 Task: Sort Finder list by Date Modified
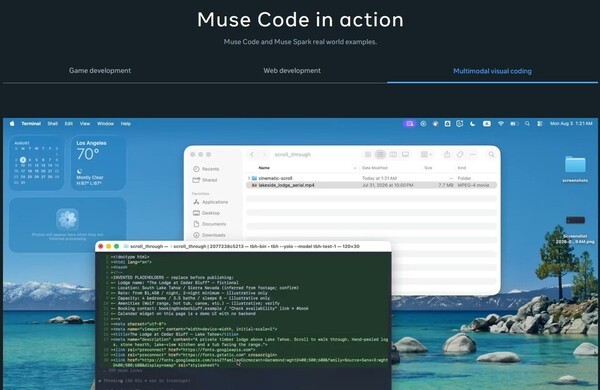tap(375, 168)
